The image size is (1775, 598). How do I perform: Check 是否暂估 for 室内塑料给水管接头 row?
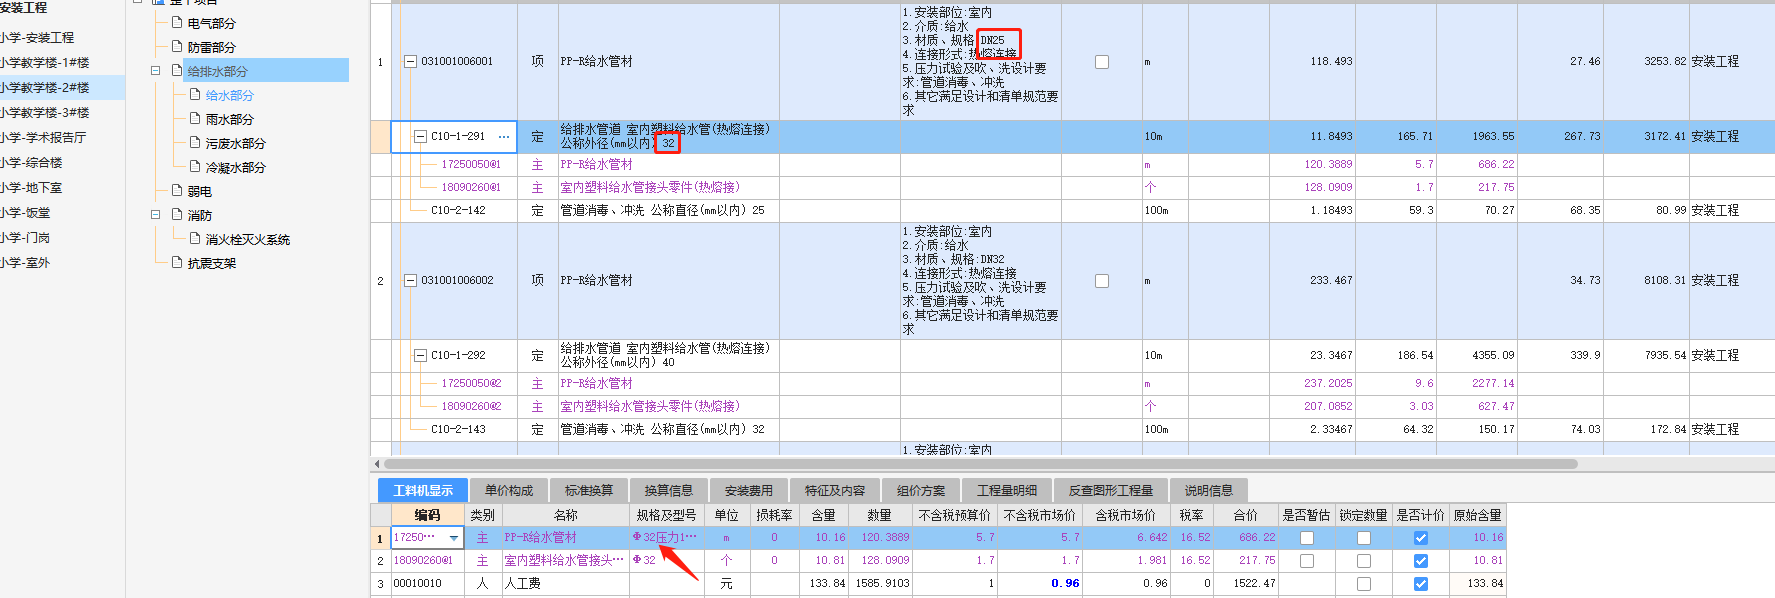click(1306, 561)
